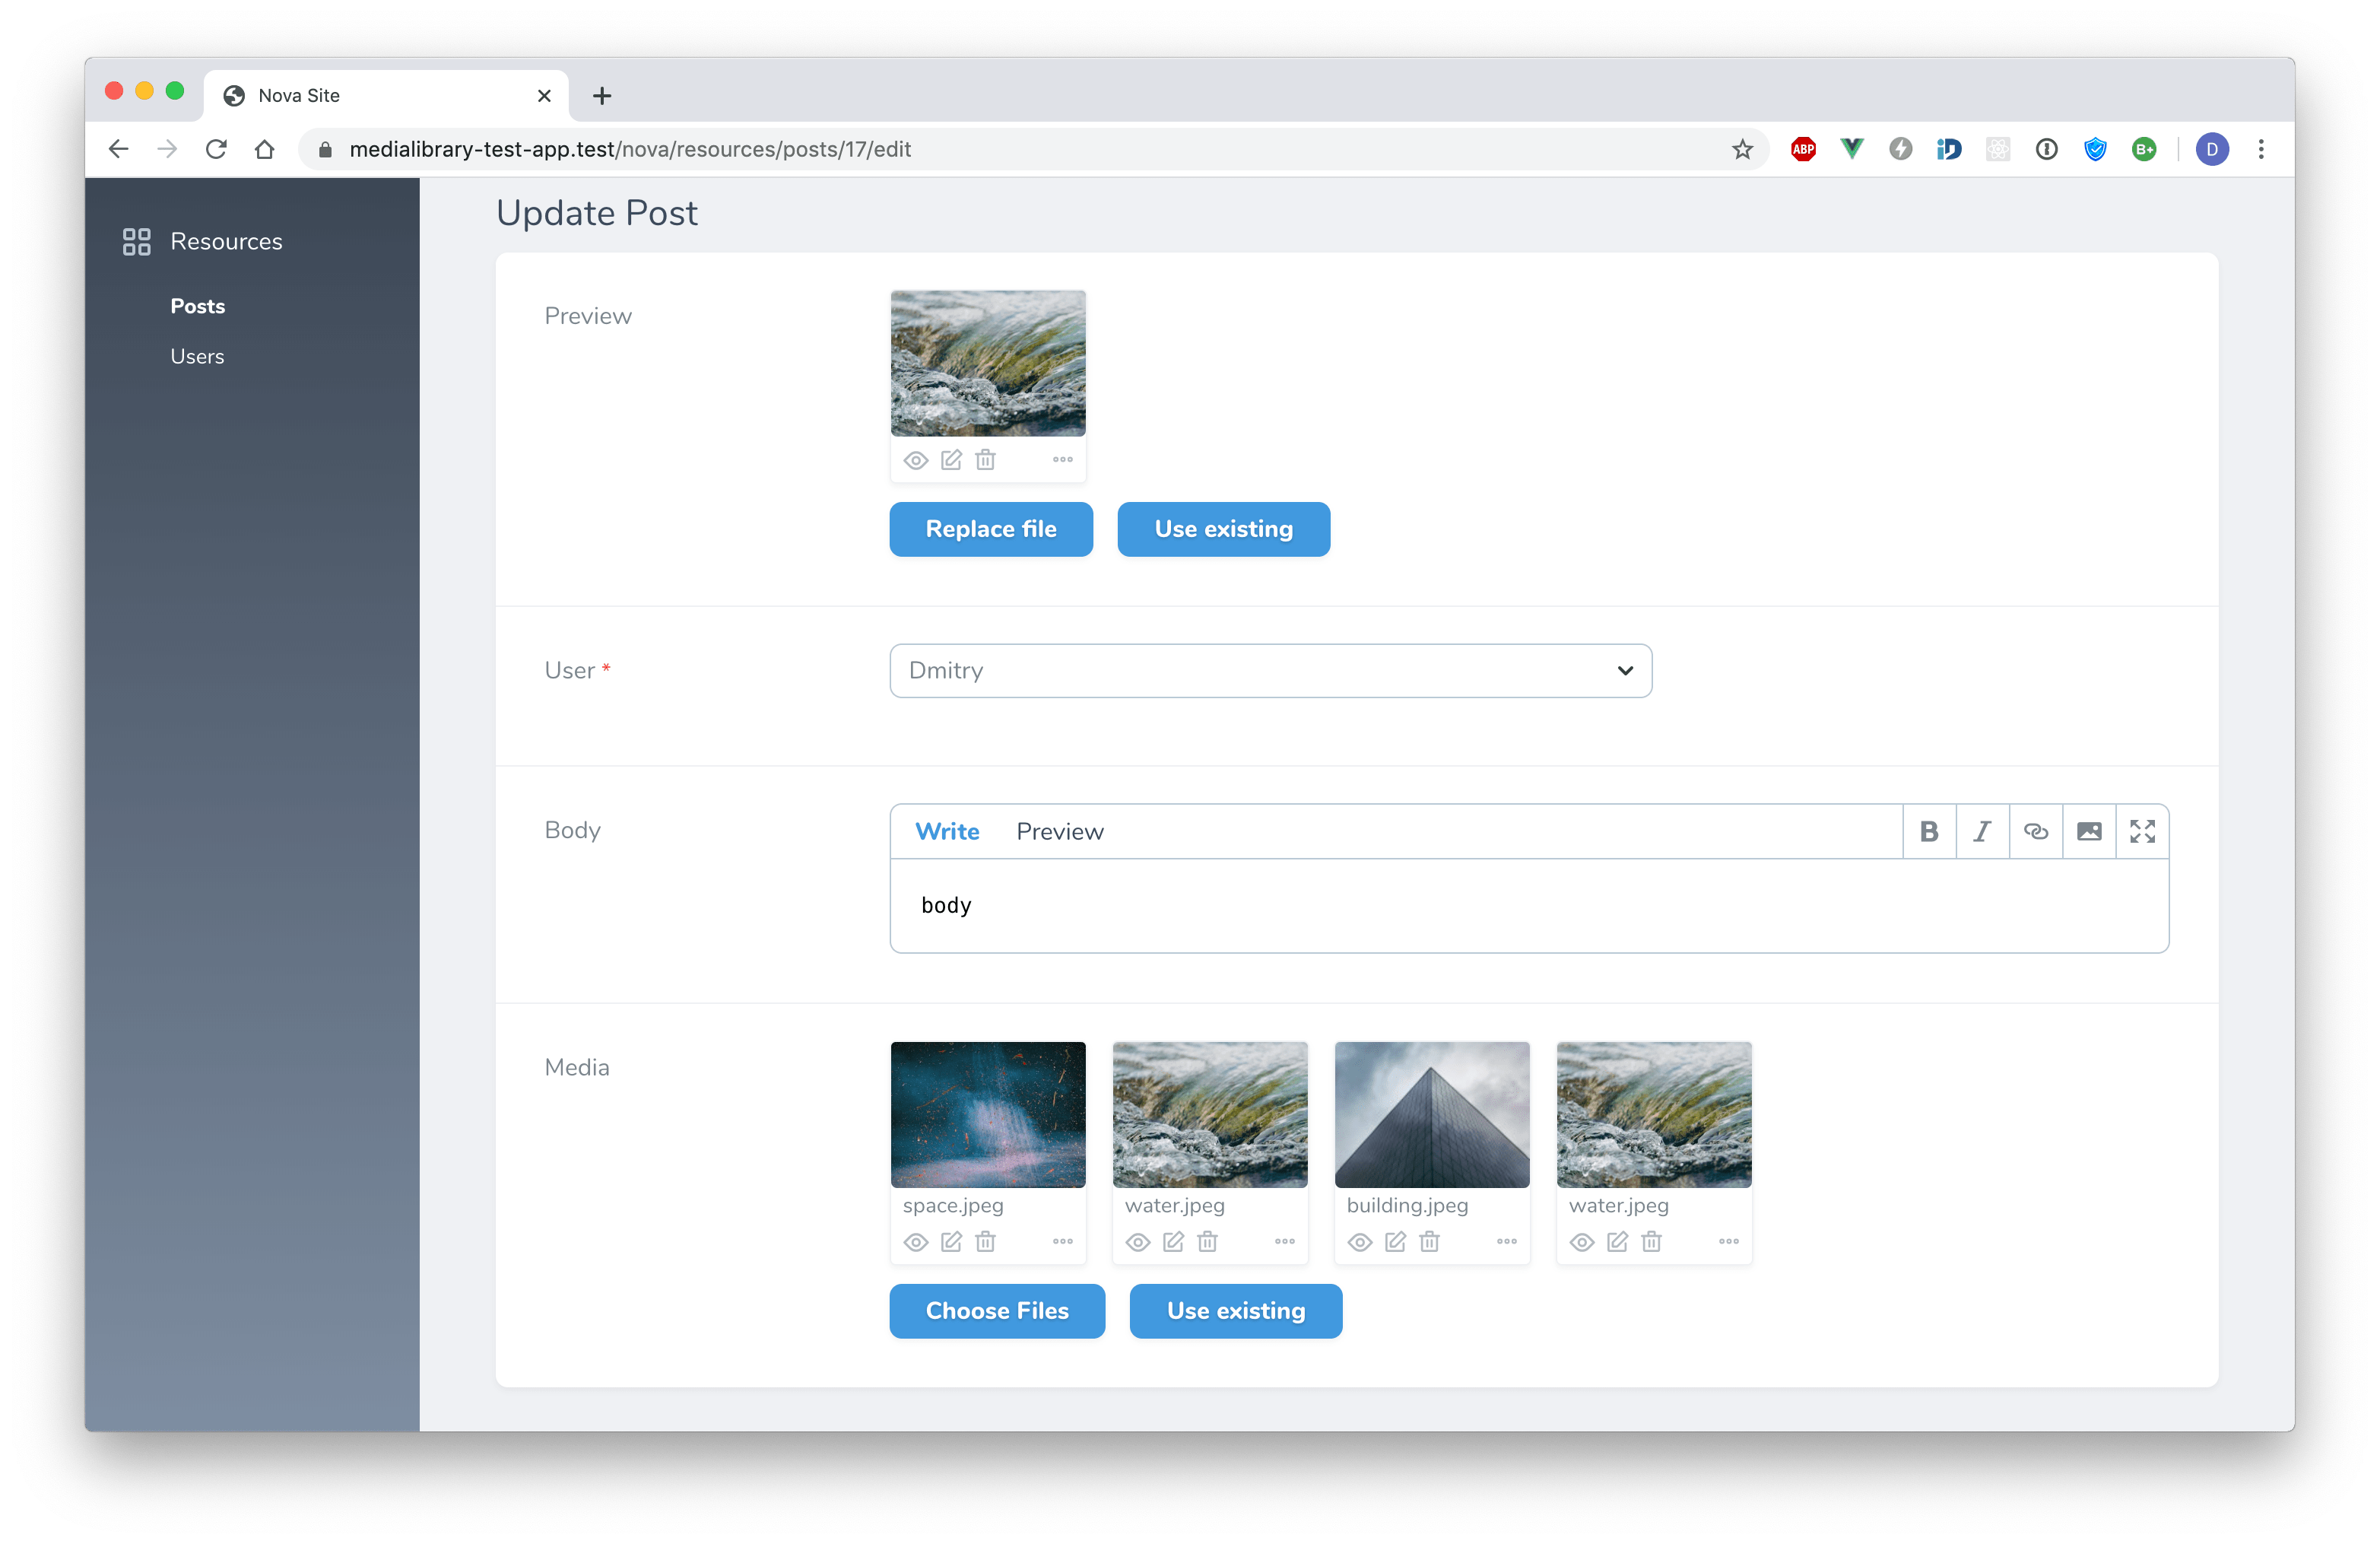Screen dimensions: 2380x1544
Task: Delete space.jpeg using its trash icon
Action: click(985, 1241)
